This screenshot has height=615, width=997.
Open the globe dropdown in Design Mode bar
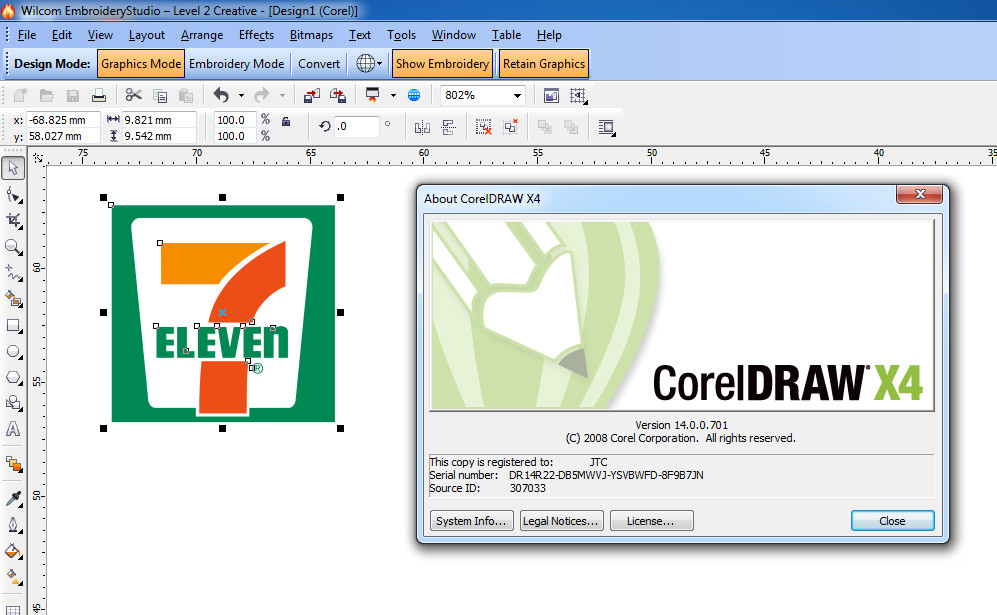380,64
